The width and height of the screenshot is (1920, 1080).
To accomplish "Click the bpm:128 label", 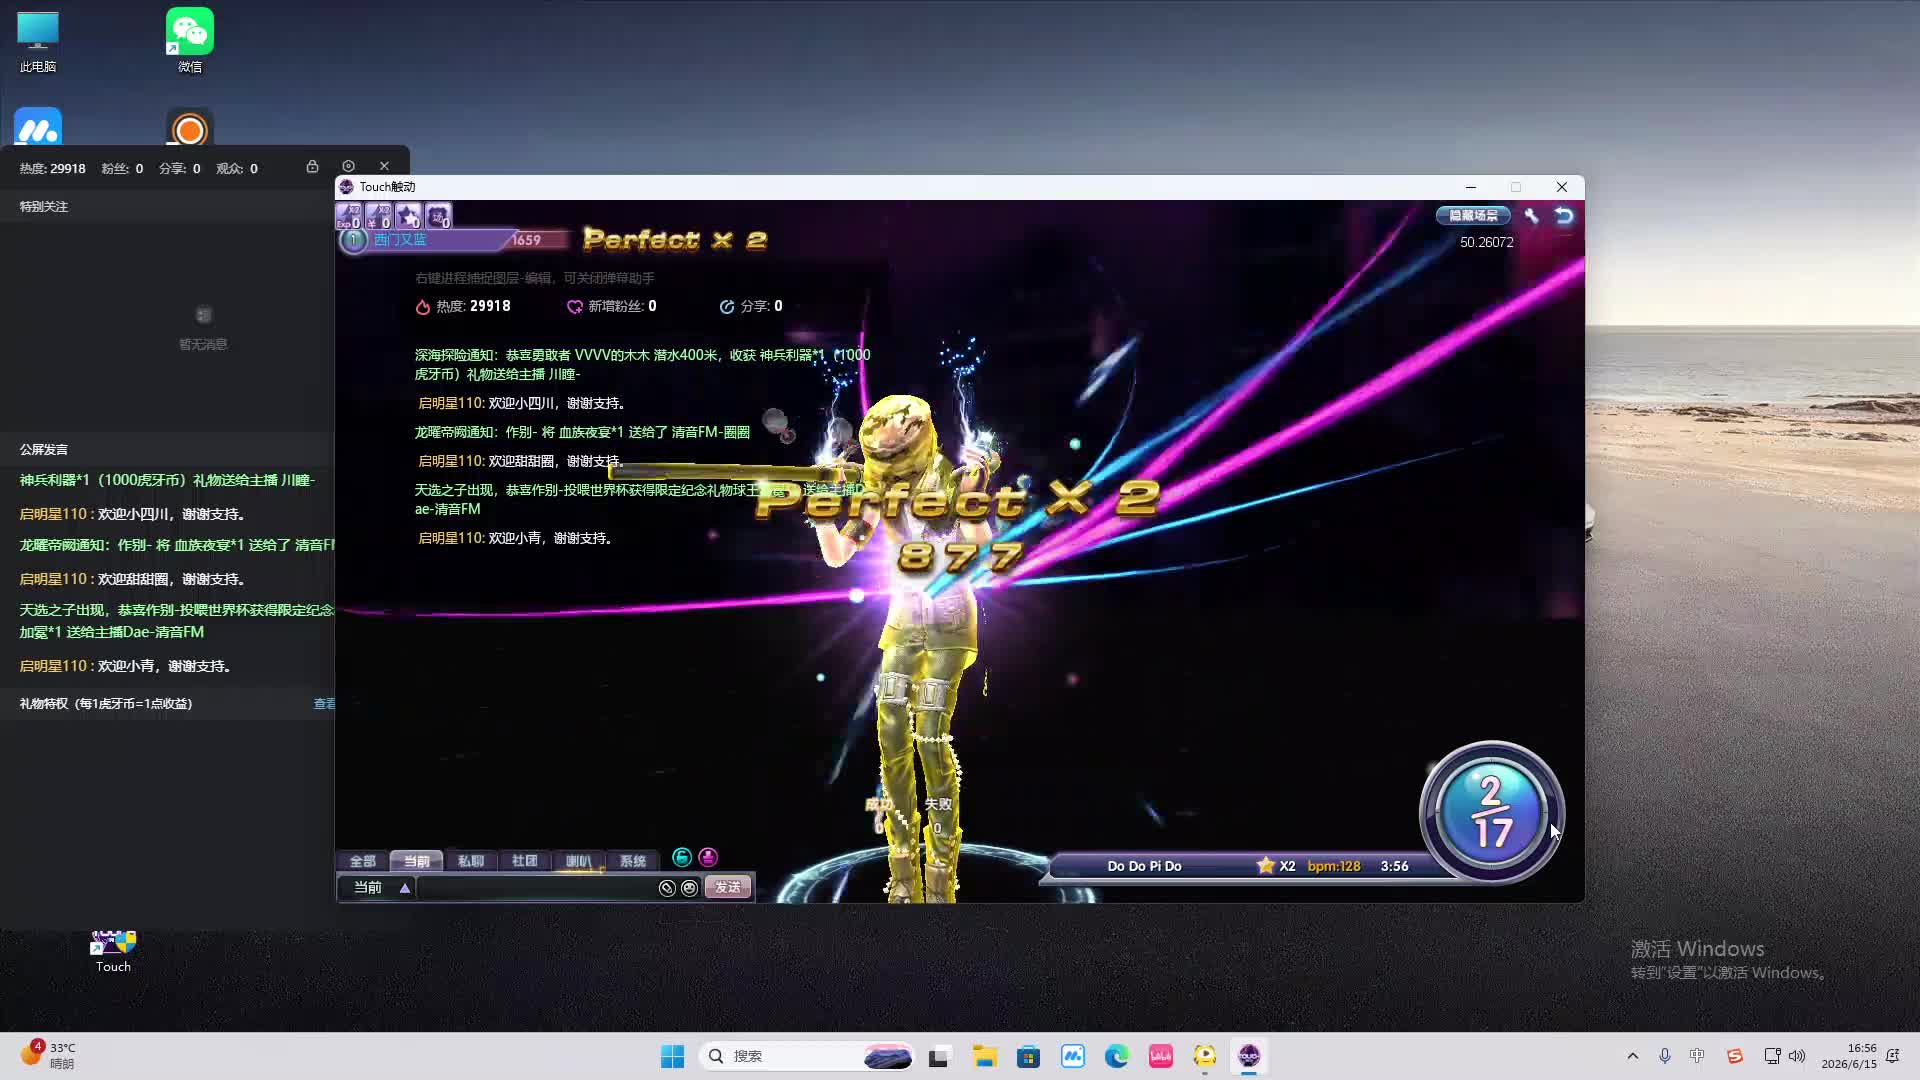I will tap(1334, 866).
